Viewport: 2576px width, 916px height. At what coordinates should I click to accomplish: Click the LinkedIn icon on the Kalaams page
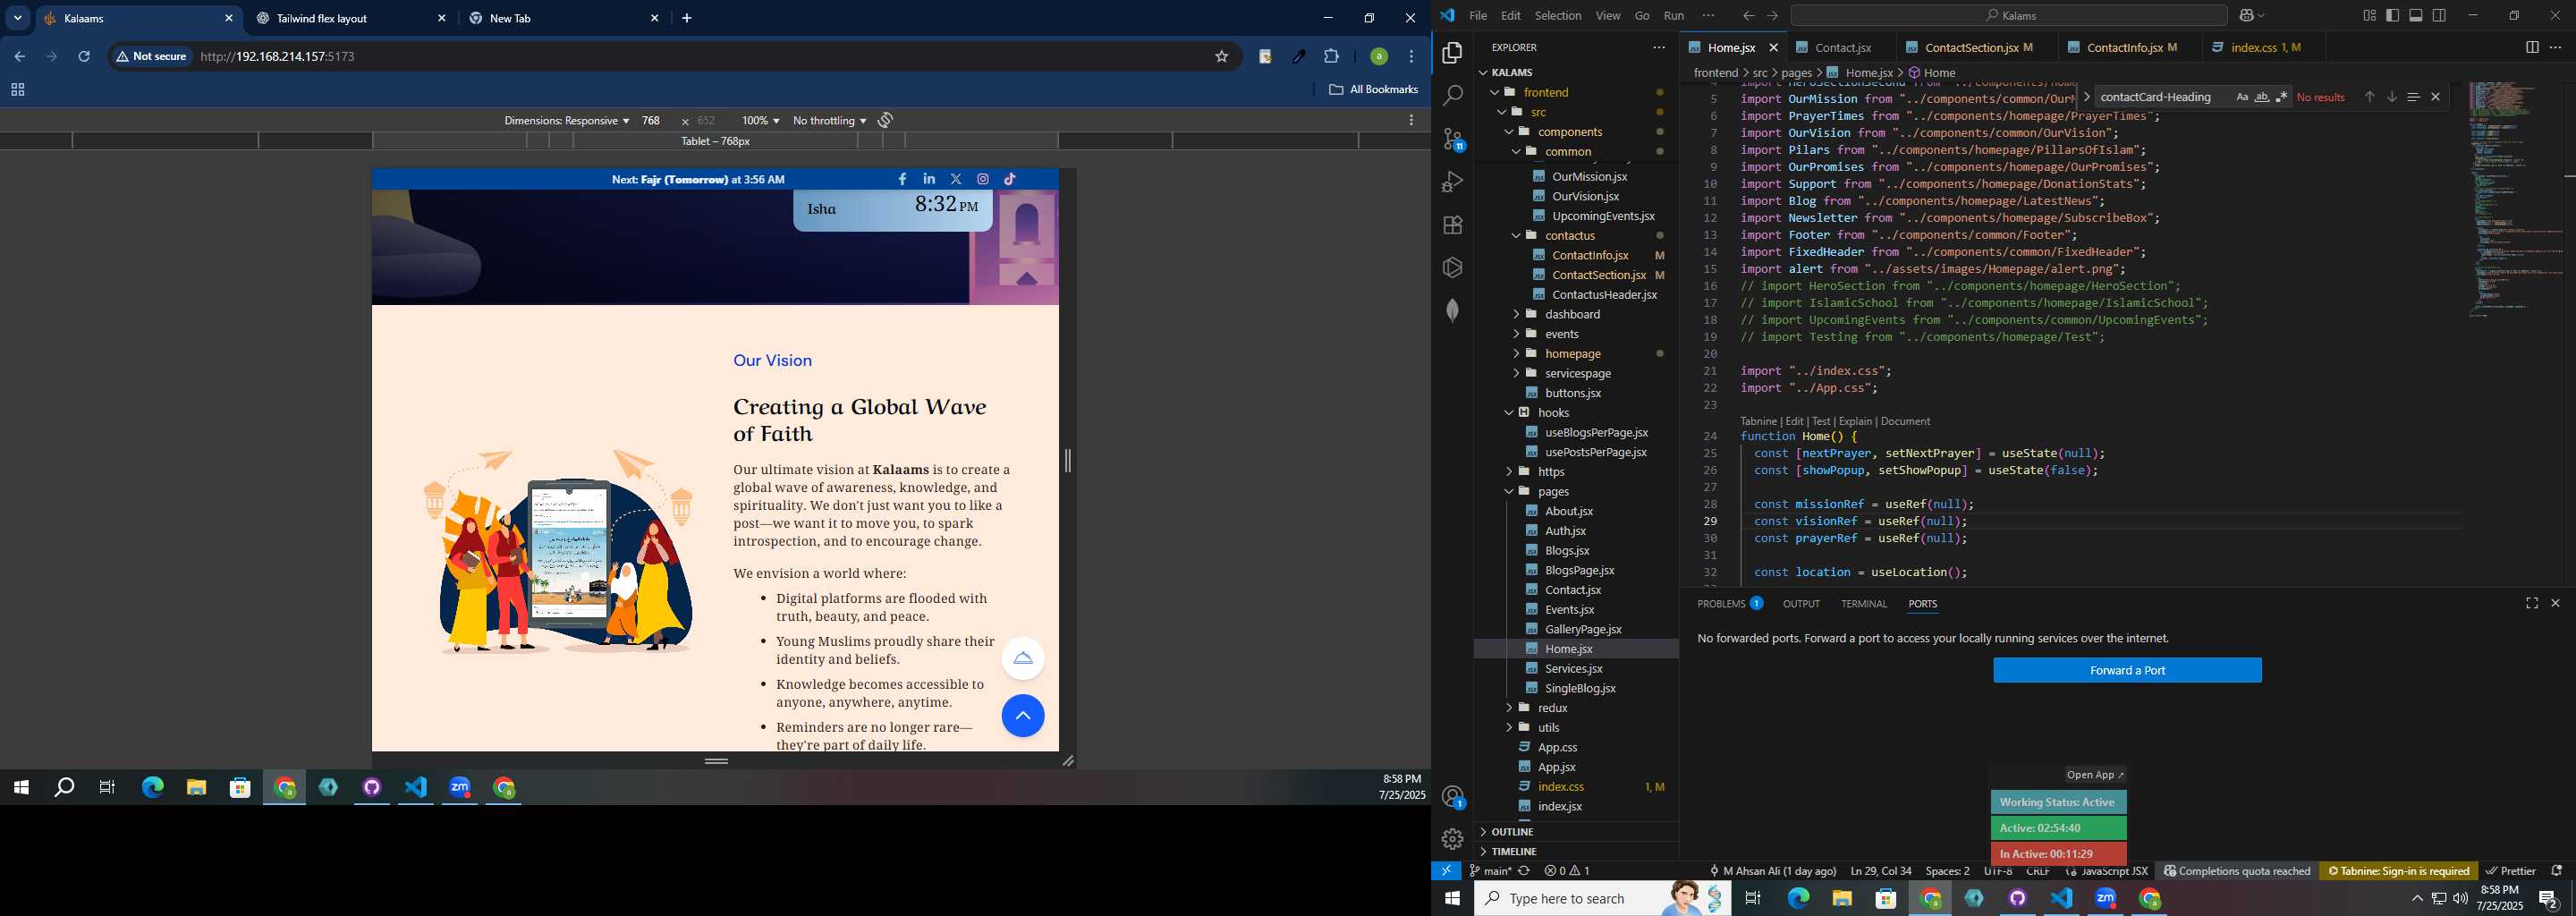click(929, 179)
